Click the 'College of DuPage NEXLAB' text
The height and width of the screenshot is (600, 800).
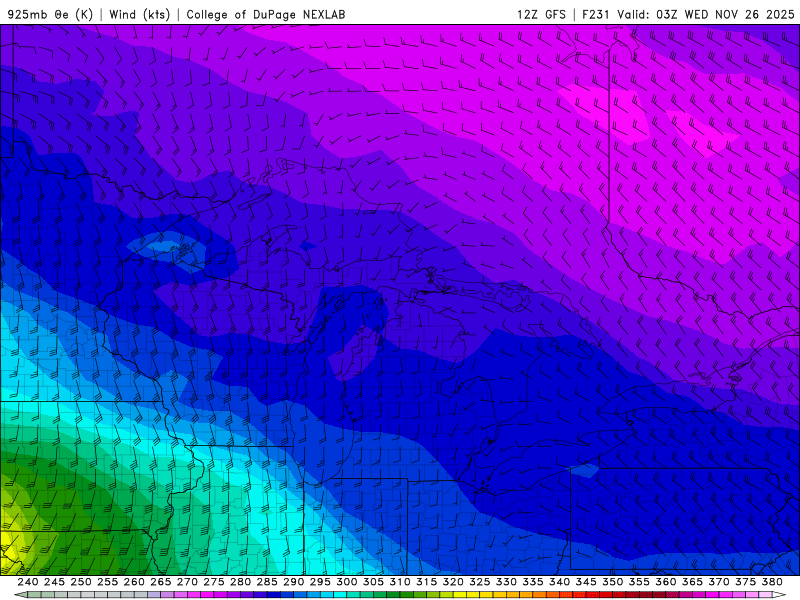266,14
